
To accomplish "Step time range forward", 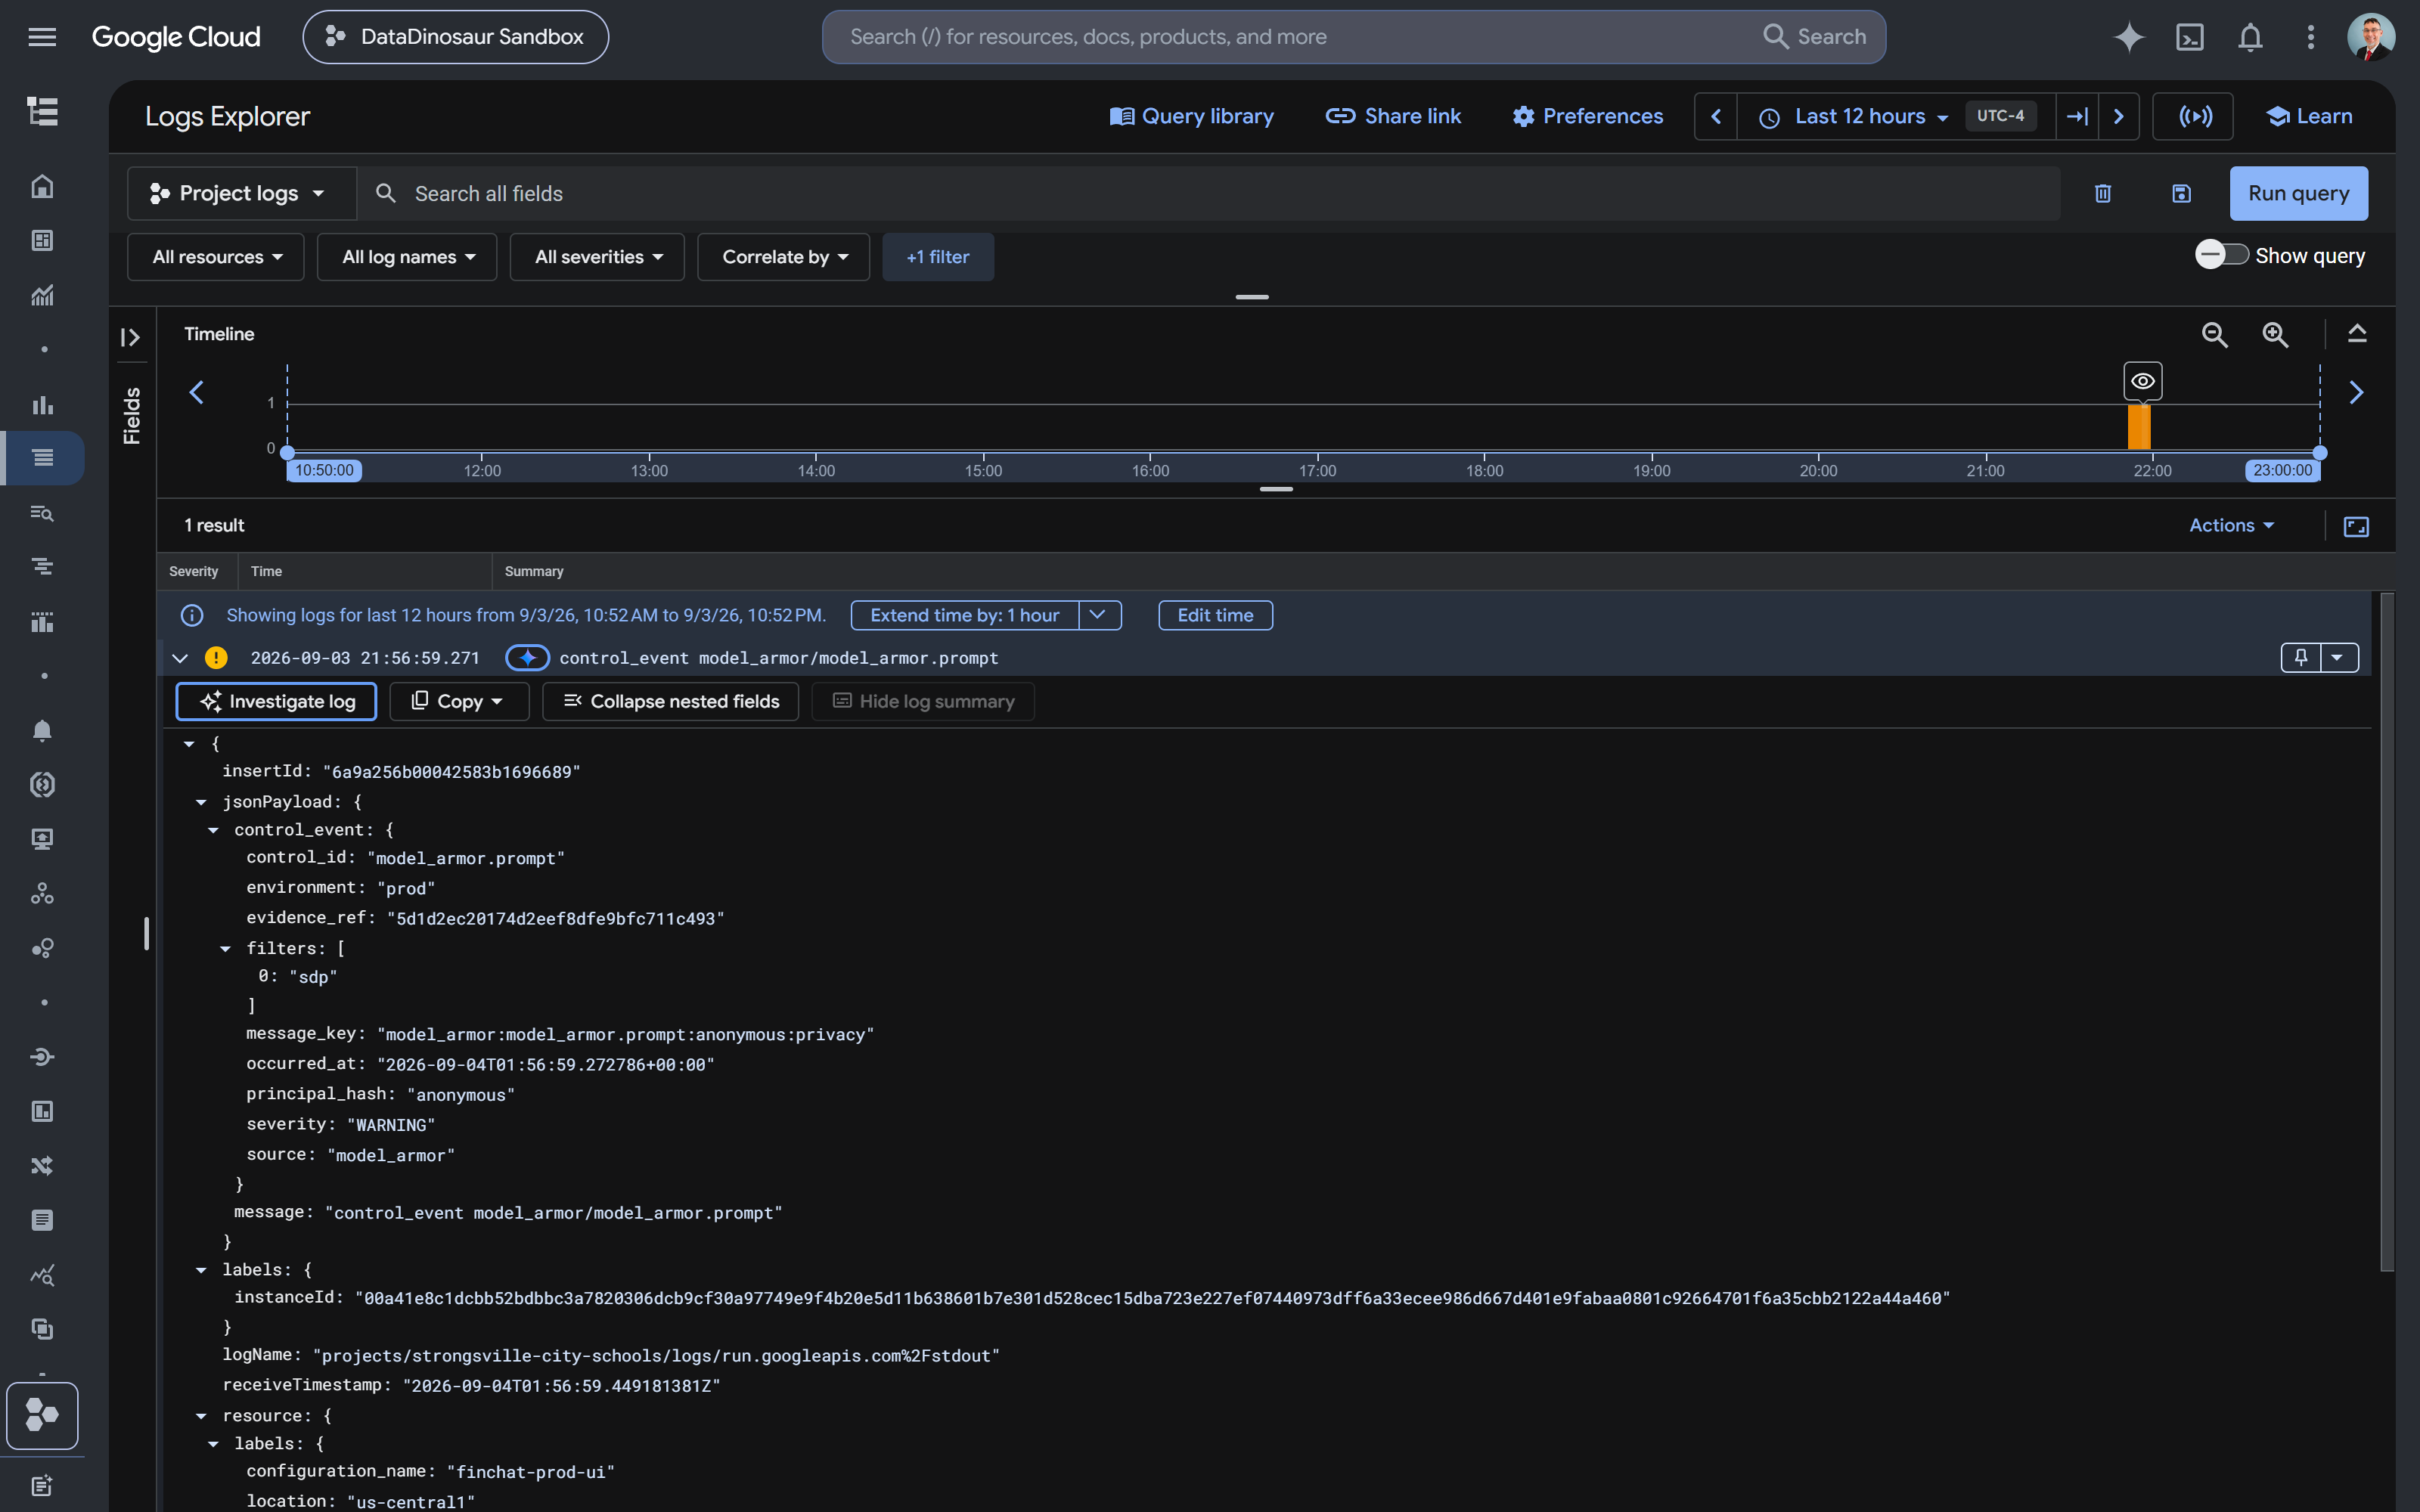I will coord(2118,116).
